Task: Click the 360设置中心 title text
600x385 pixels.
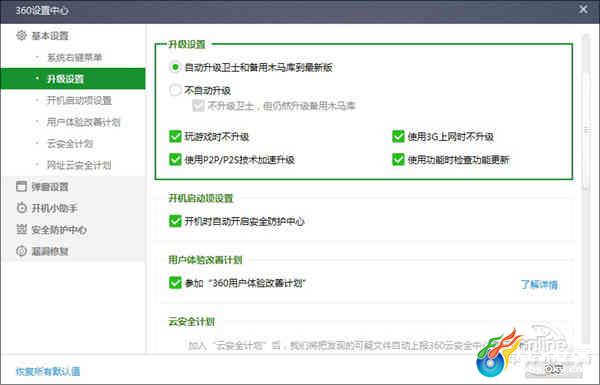Action: [42, 10]
